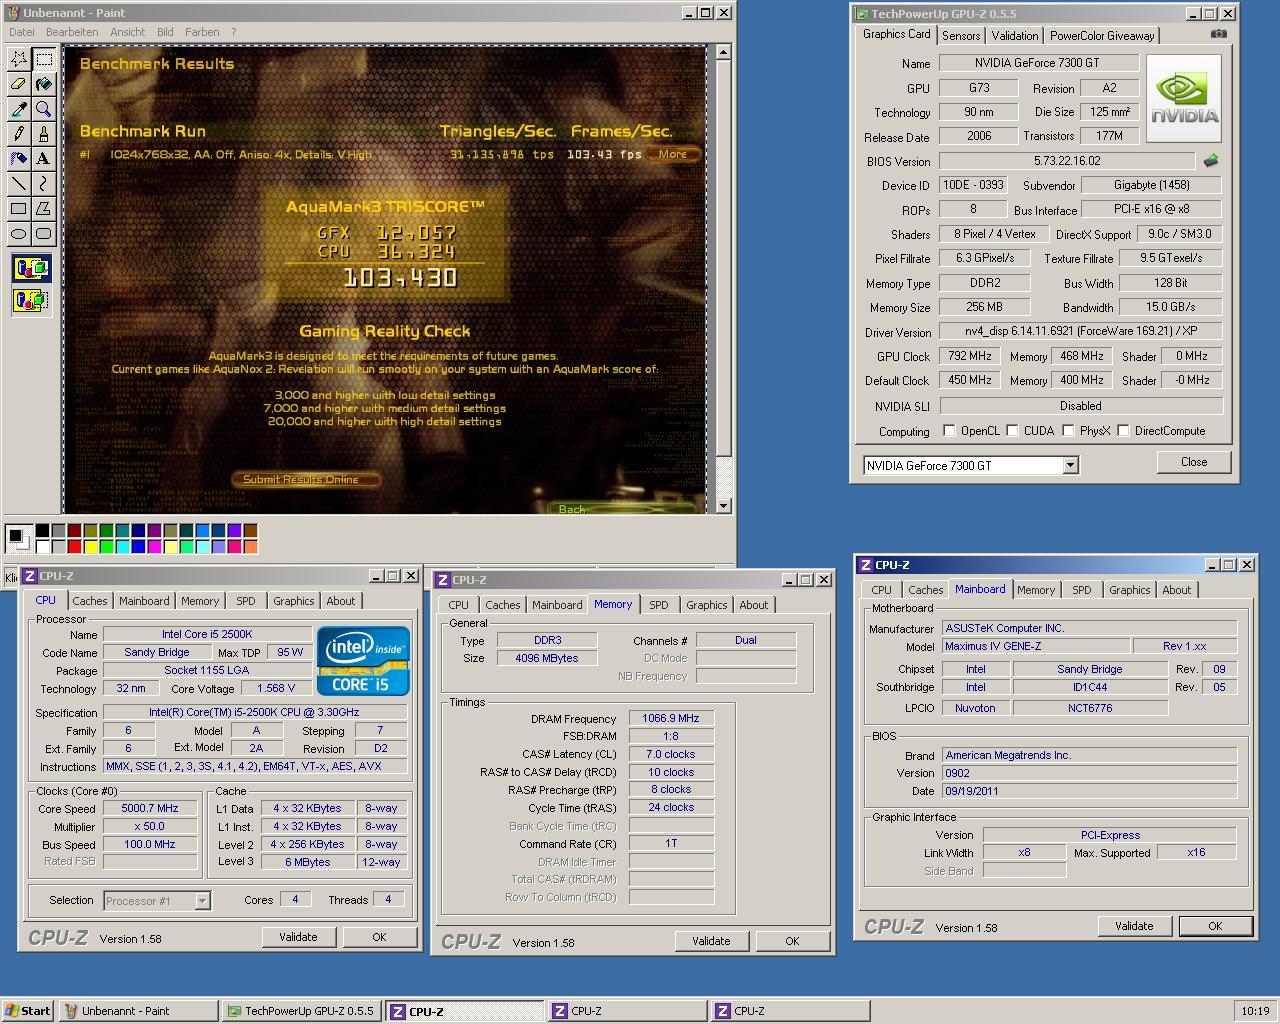Viewport: 1280px width, 1024px height.
Task: Pick the bright red color swatch
Action: (75, 546)
